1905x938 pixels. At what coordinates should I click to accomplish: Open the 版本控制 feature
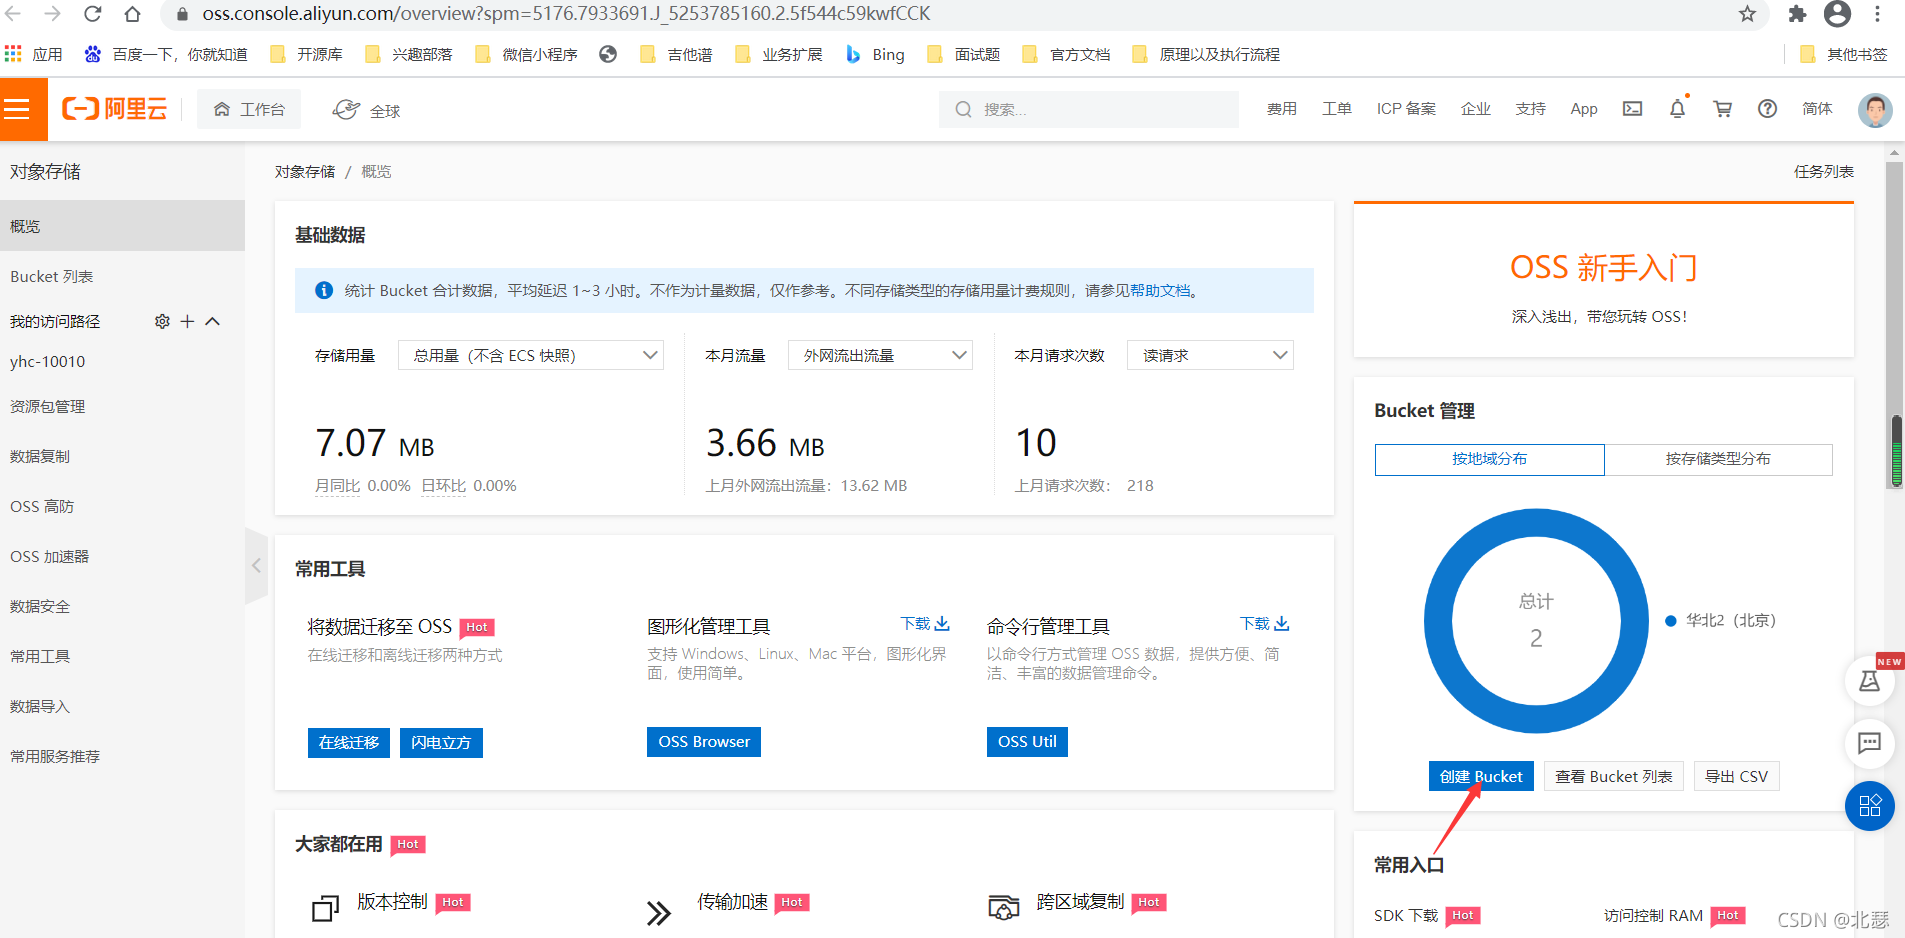392,902
